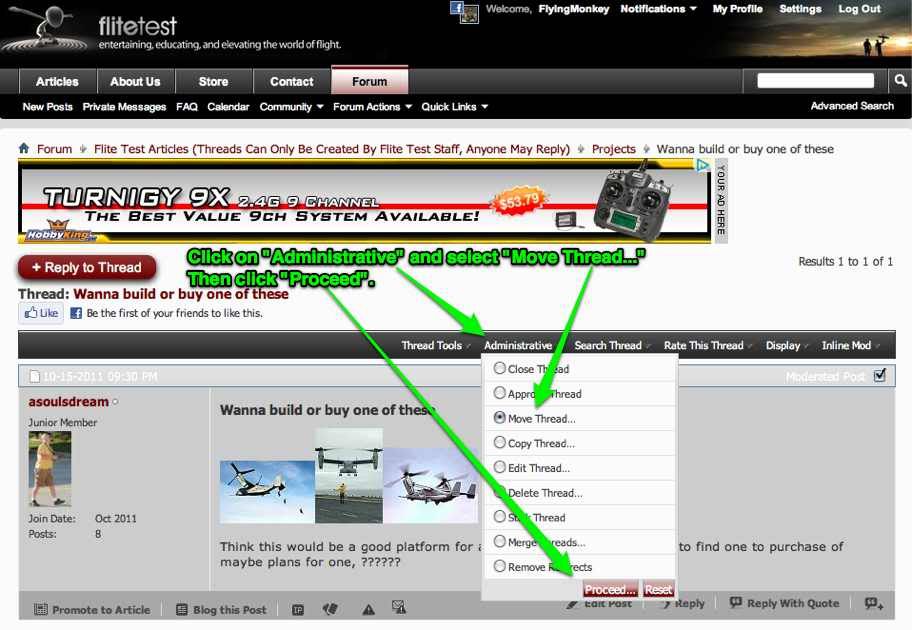The height and width of the screenshot is (630, 912).
Task: Tick the Moderated Post checkbox
Action: (880, 375)
